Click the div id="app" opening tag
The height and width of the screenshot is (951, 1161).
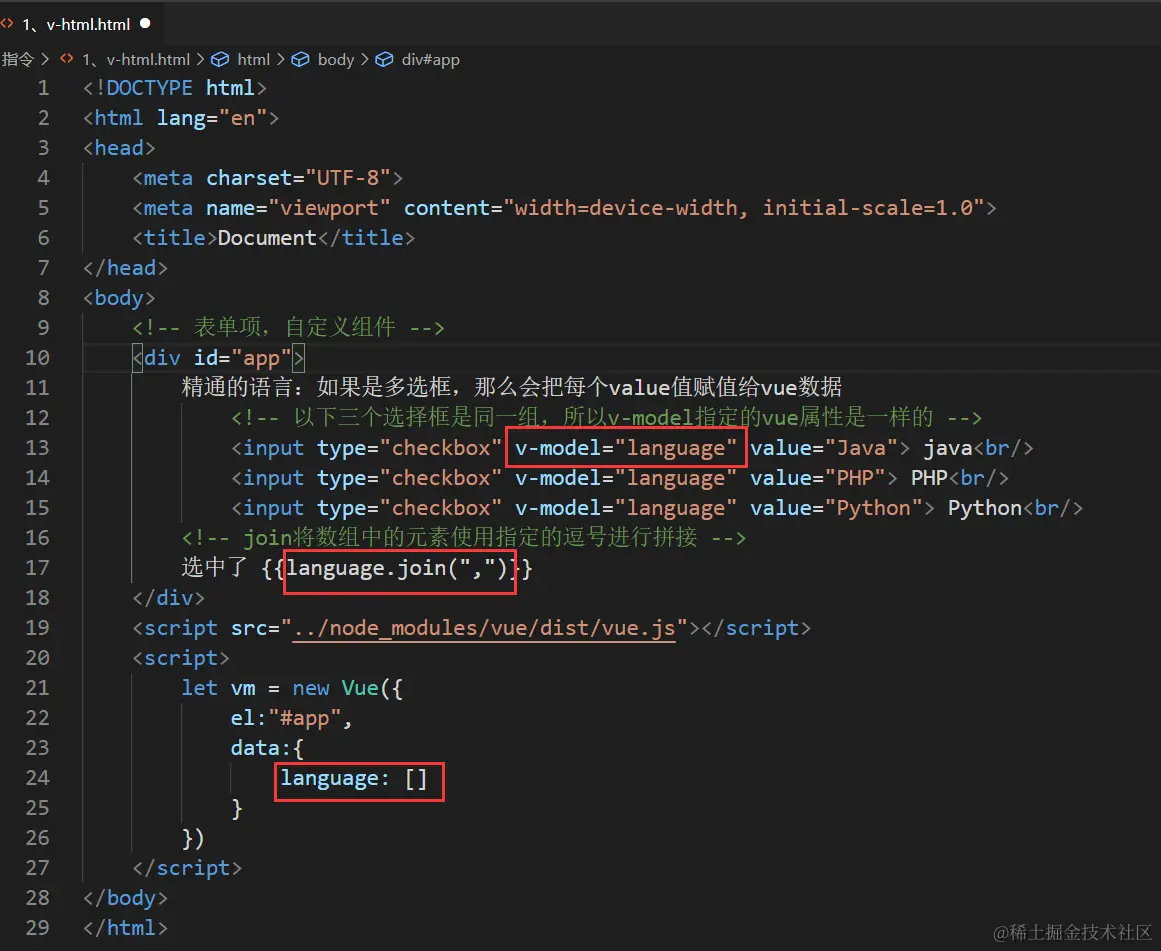pyautogui.click(x=218, y=358)
